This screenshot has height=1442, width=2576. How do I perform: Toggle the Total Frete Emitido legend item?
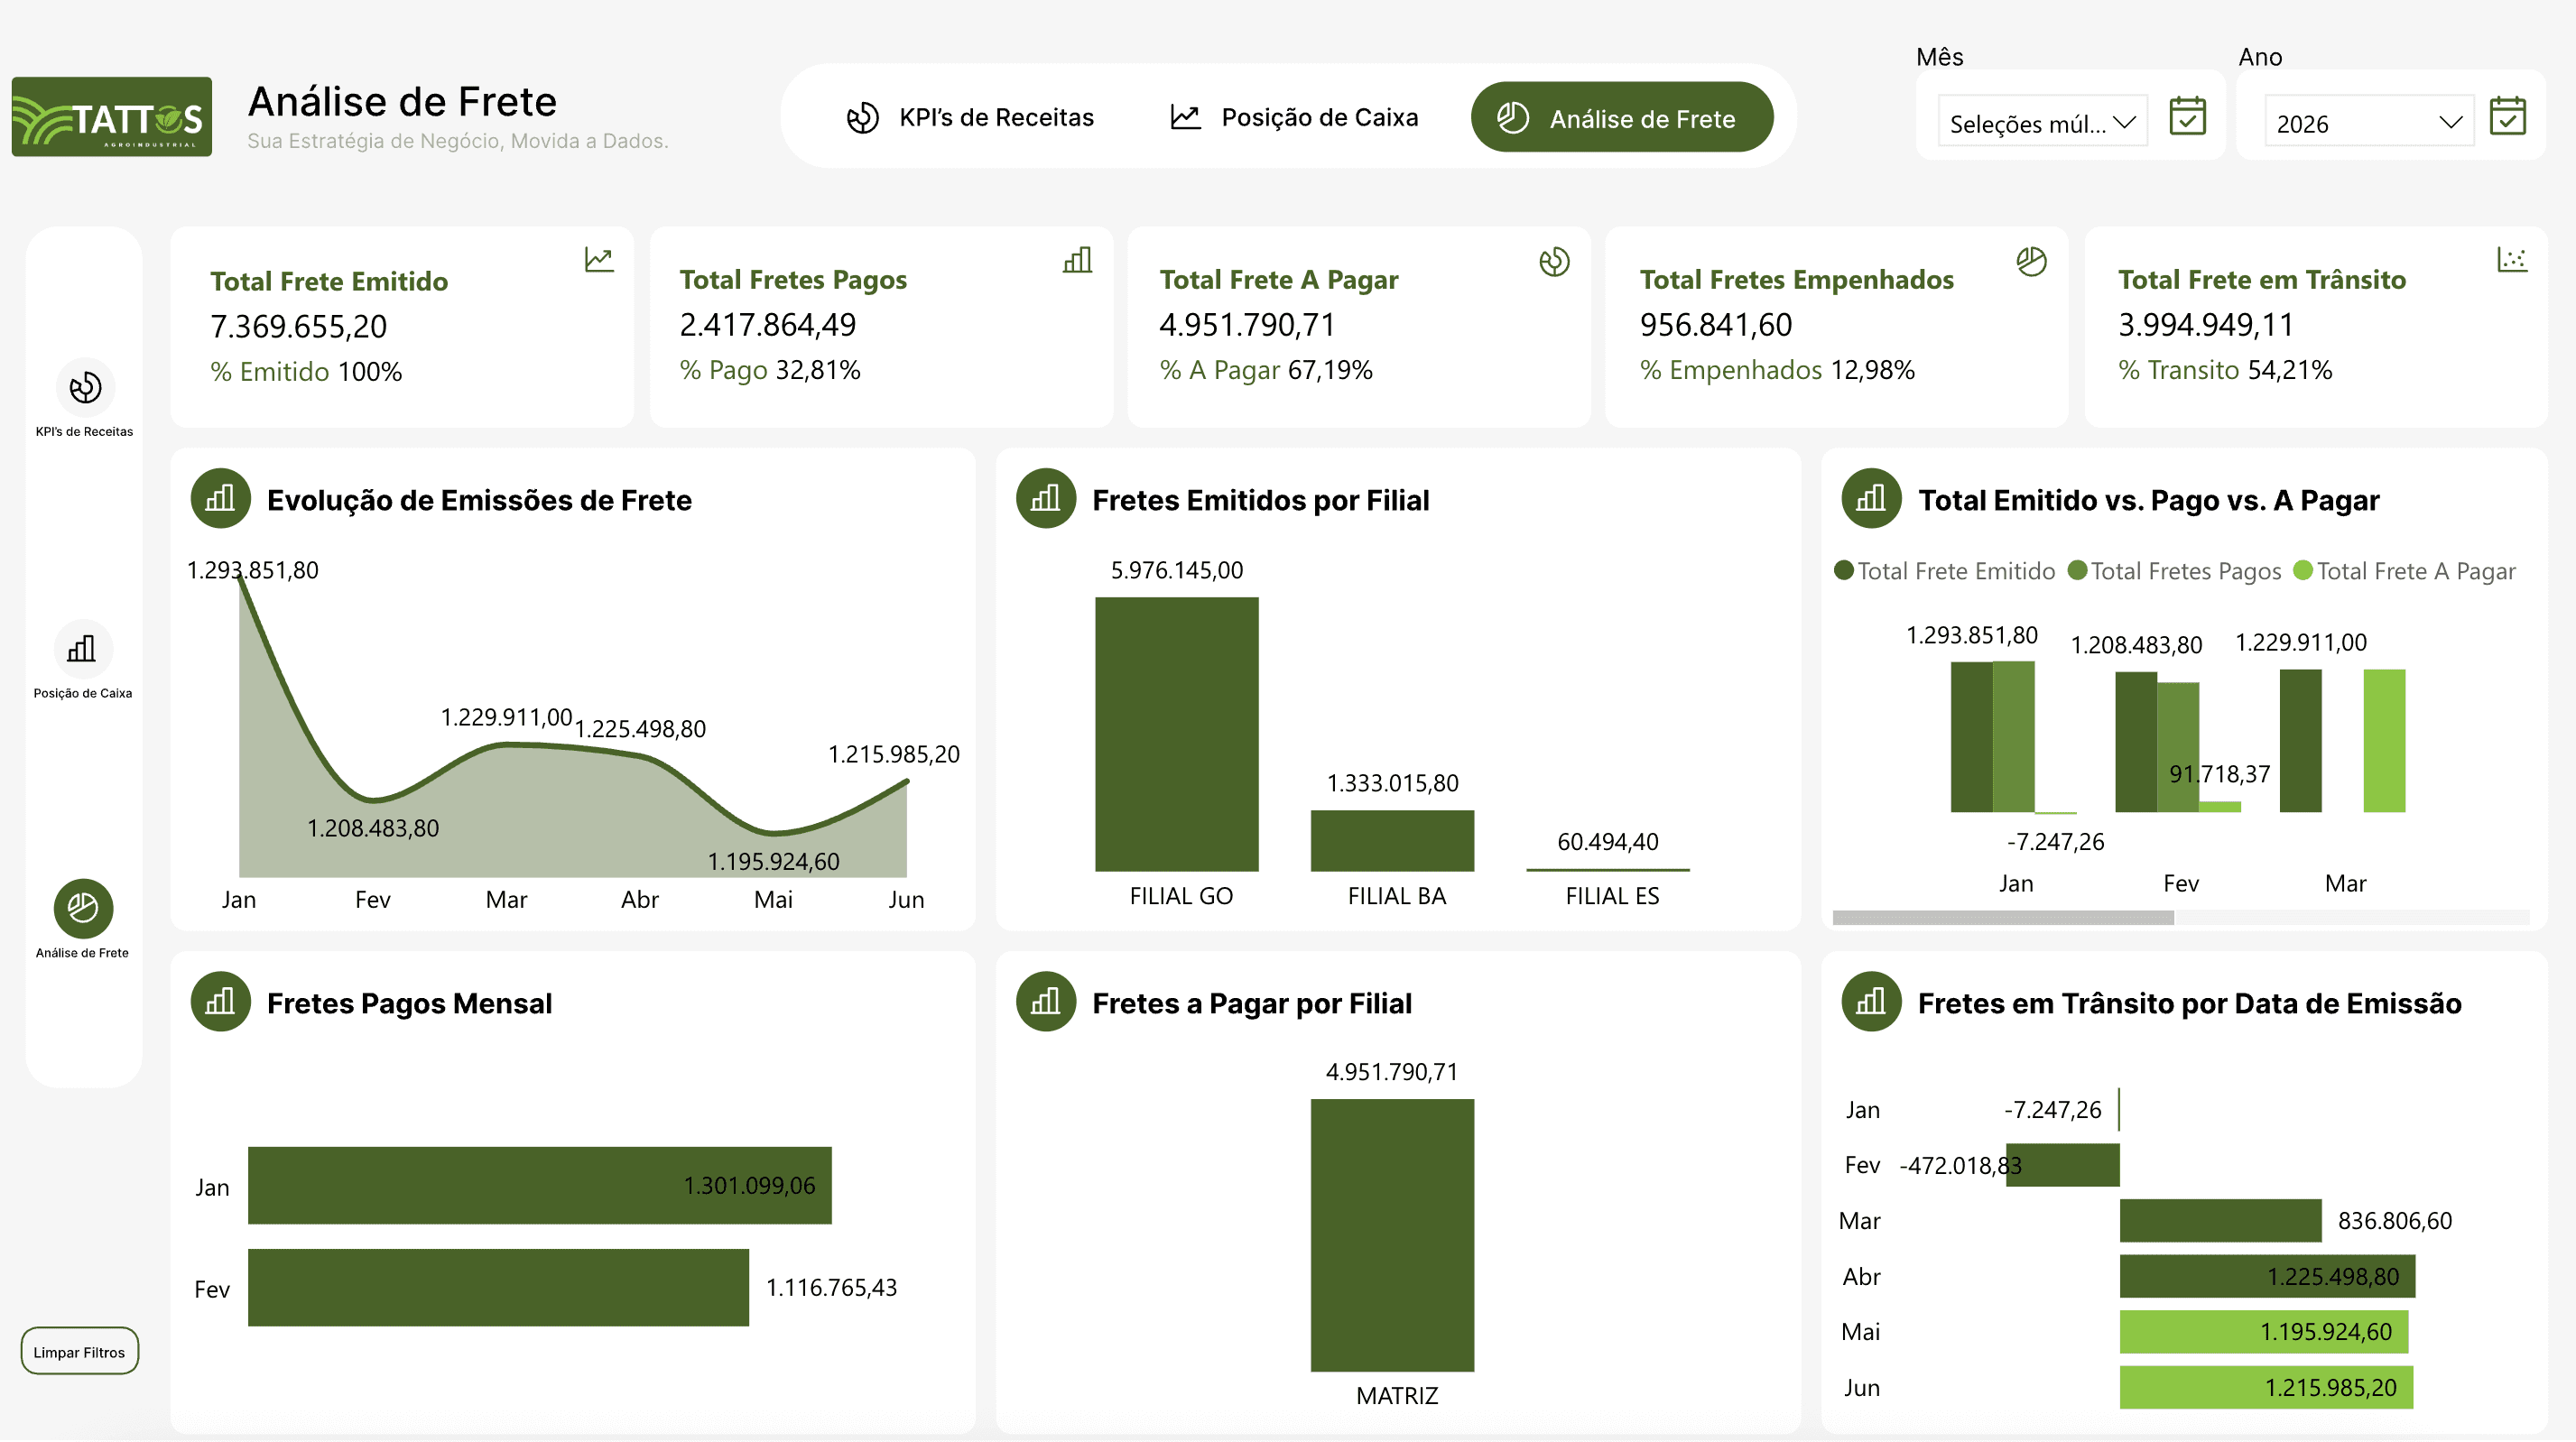(x=1945, y=571)
